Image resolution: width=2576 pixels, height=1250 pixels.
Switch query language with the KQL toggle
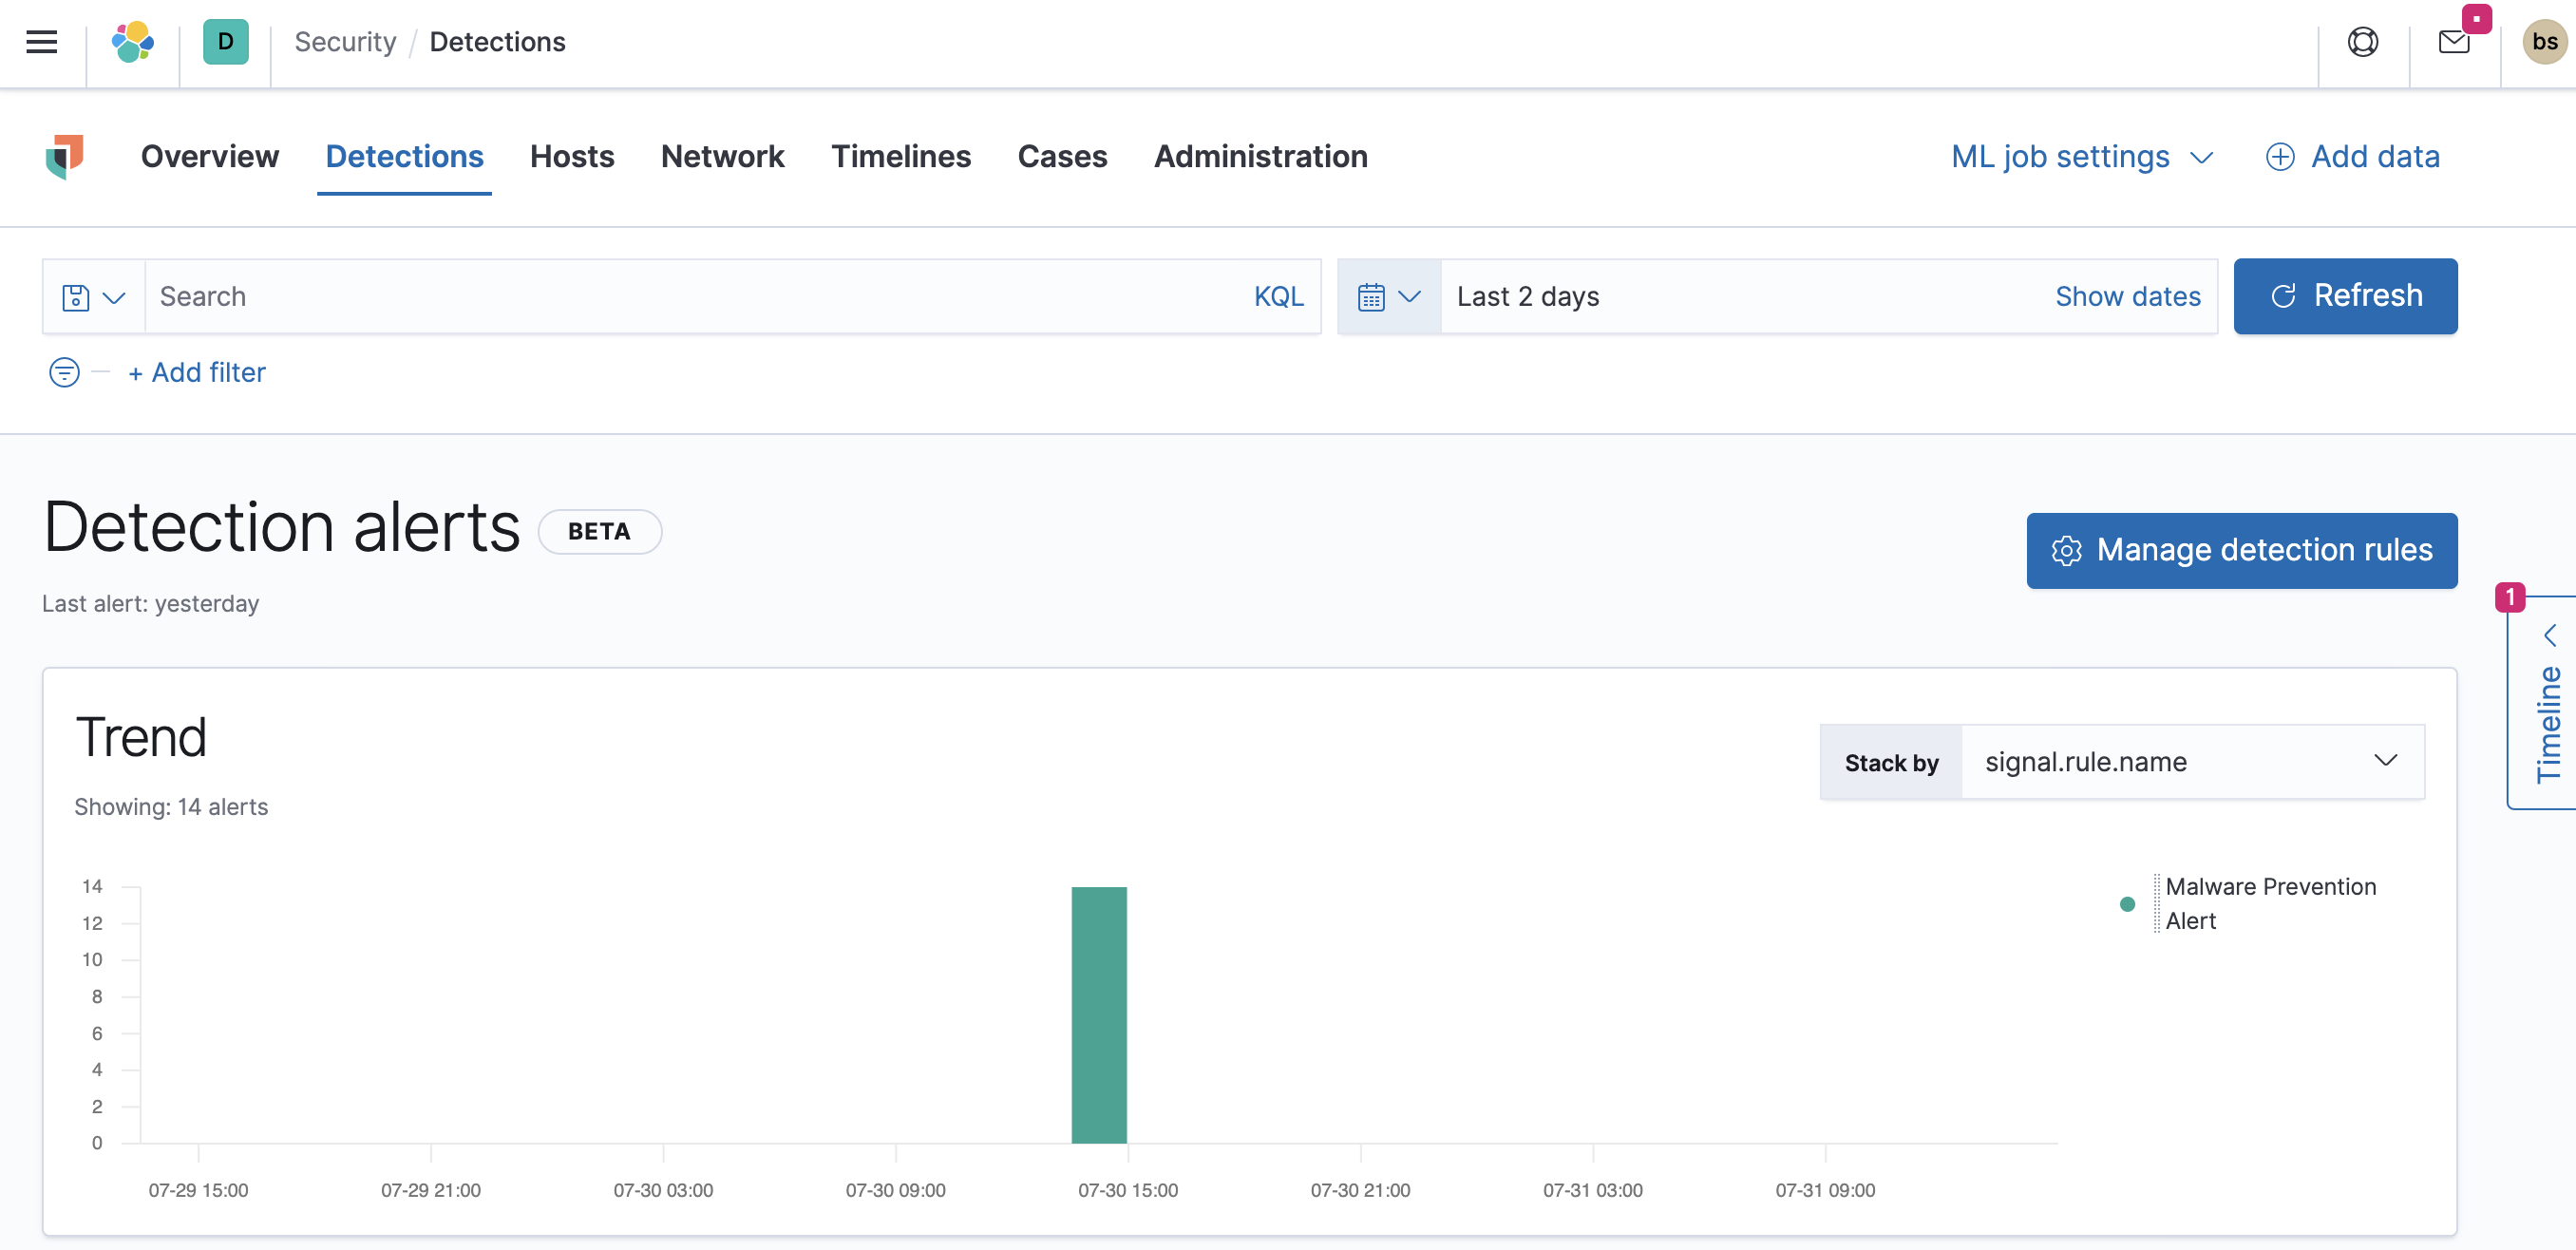click(1278, 296)
